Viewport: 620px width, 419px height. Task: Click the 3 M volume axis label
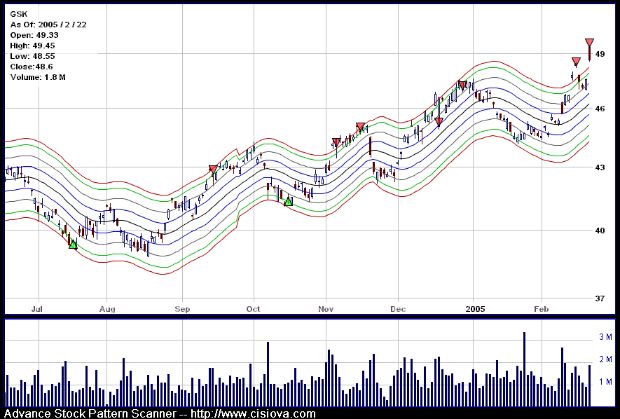pyautogui.click(x=606, y=337)
